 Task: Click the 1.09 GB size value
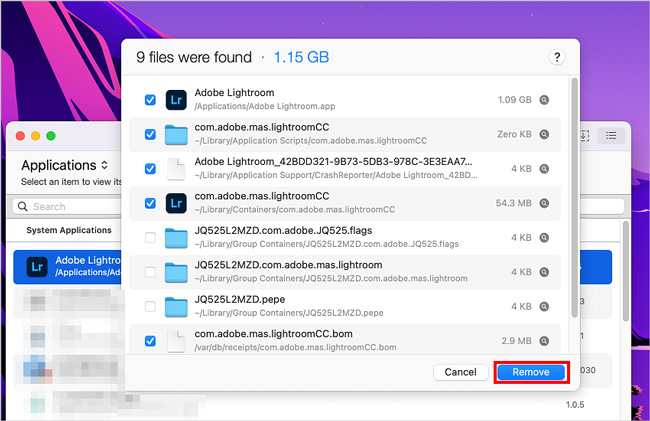[514, 100]
